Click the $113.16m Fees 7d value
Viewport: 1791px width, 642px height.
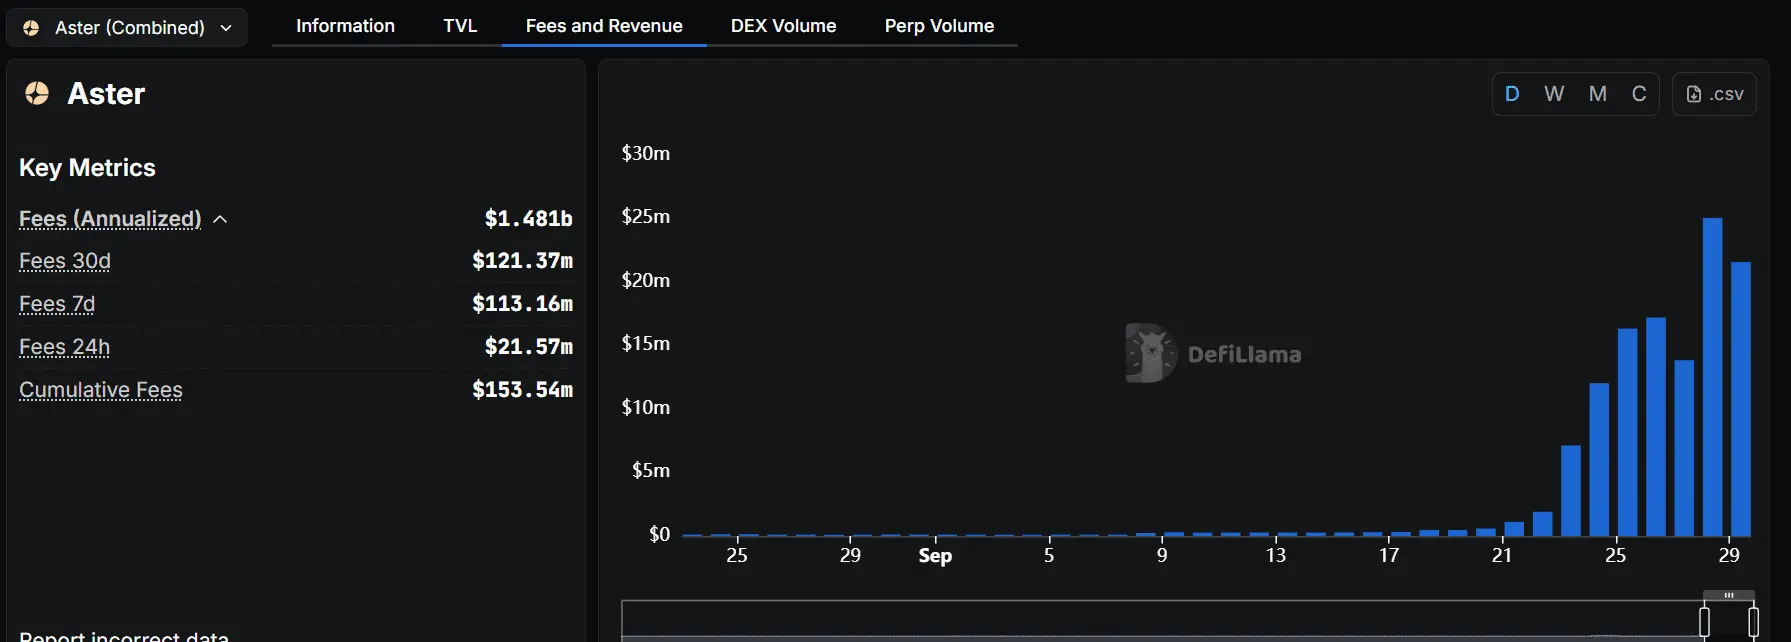[x=522, y=304]
